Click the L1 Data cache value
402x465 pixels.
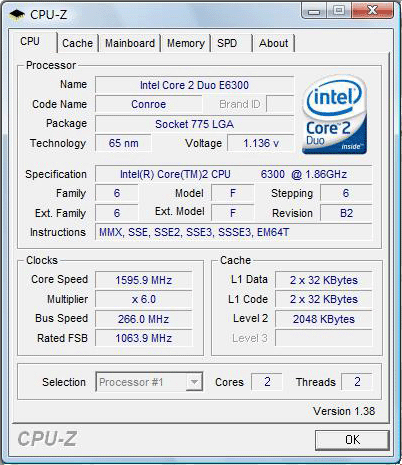(323, 280)
